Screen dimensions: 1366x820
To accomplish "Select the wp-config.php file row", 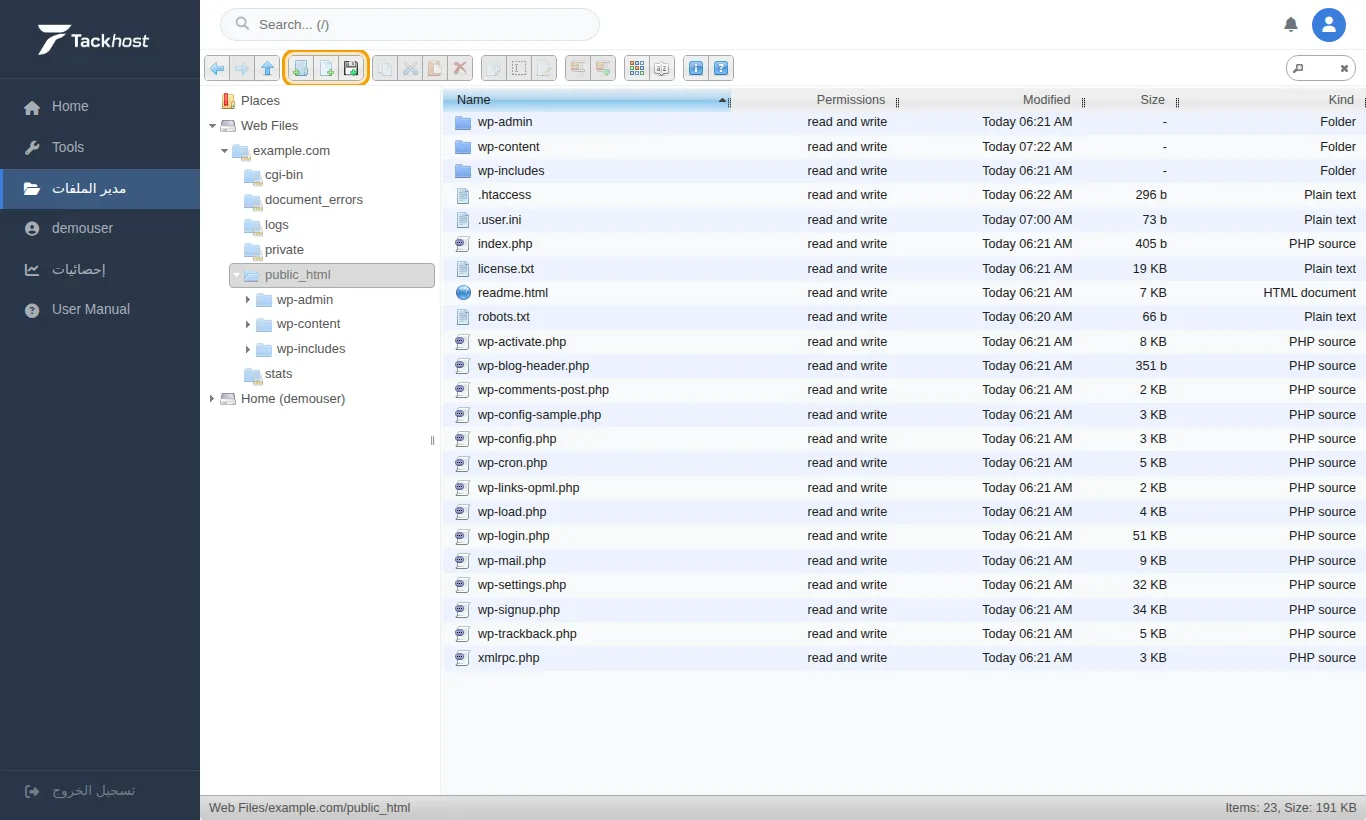I will tap(904, 439).
